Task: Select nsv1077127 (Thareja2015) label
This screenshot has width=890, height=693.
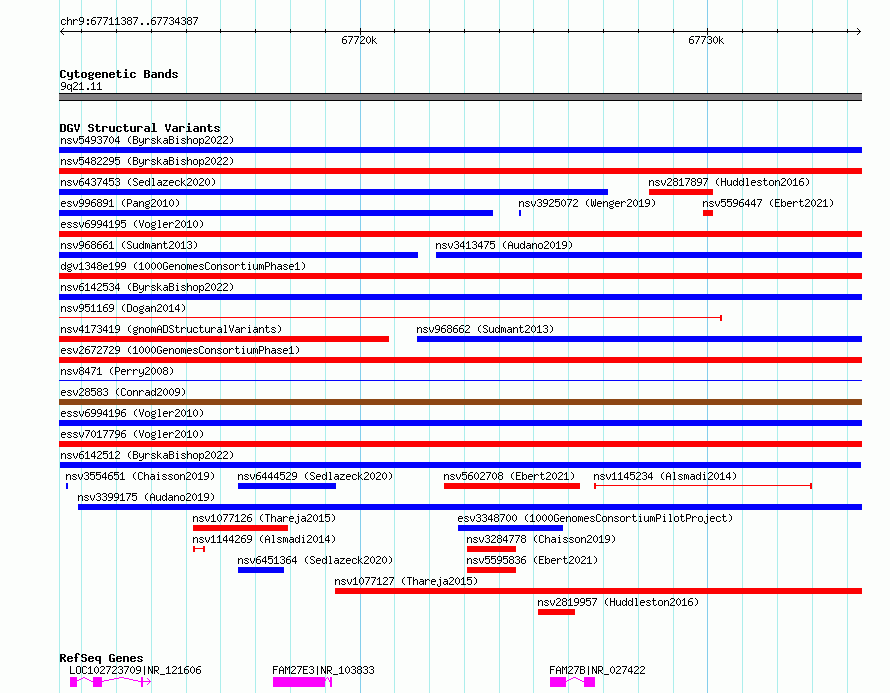Action: point(406,581)
